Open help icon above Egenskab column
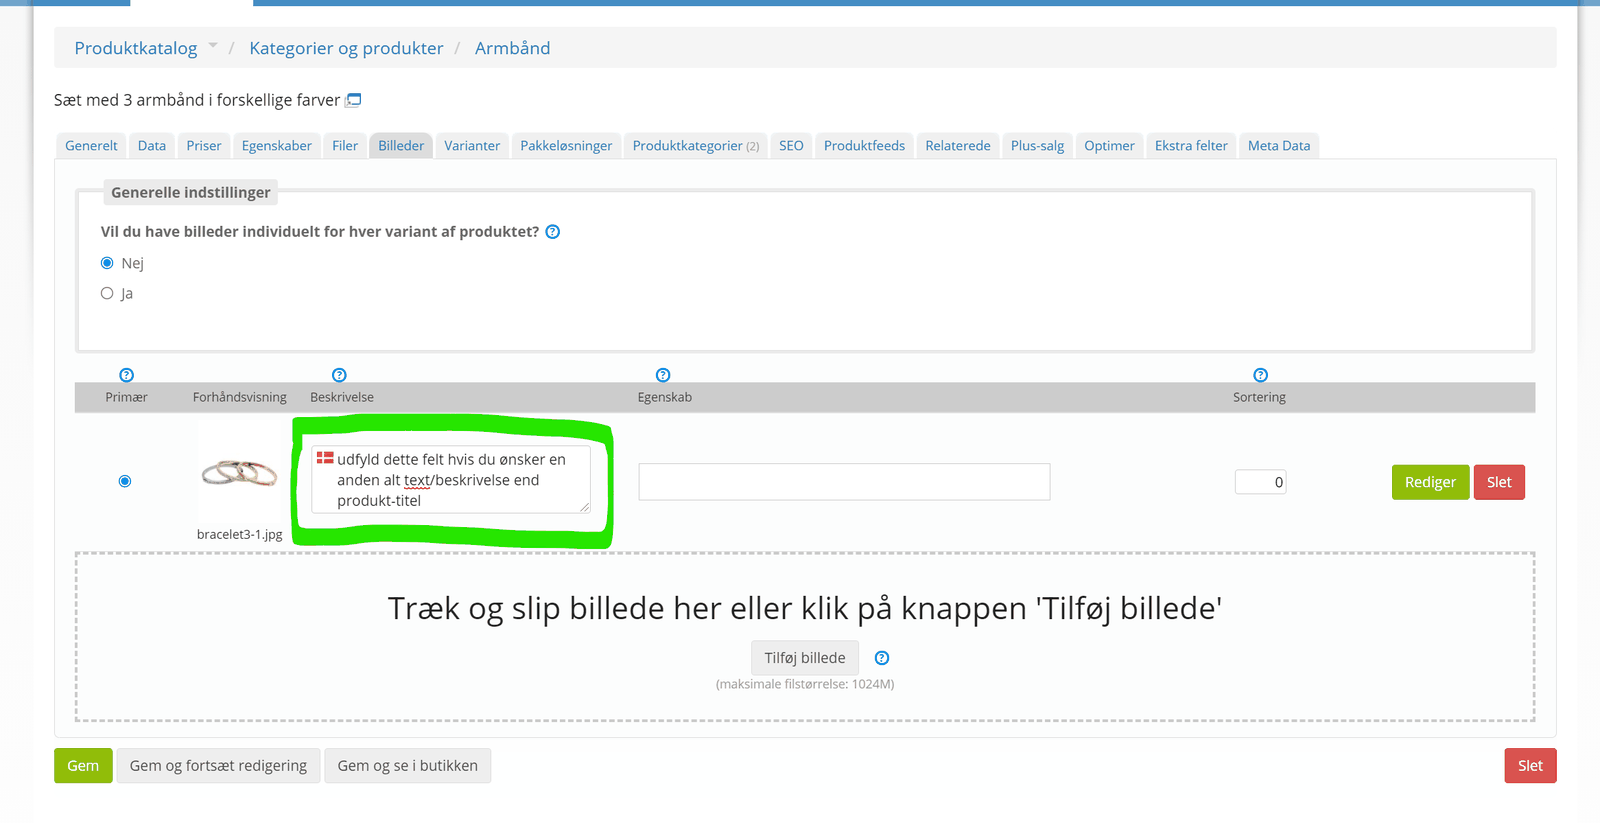 coord(663,375)
